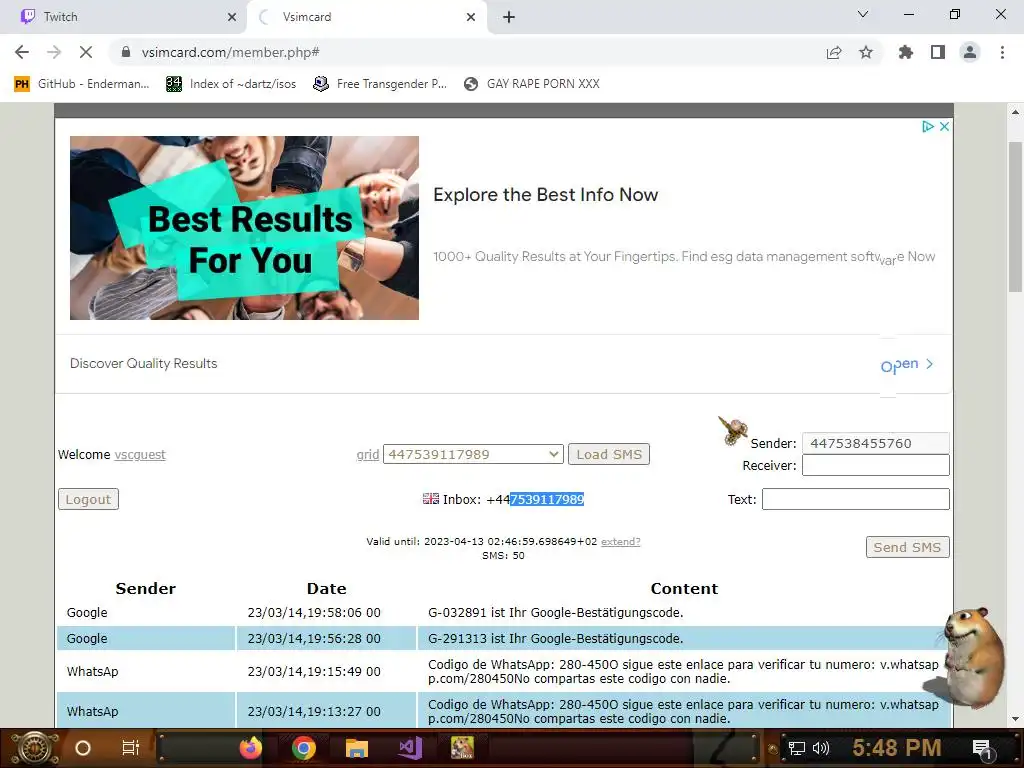The height and width of the screenshot is (768, 1024).
Task: Click the vscguest username link
Action: (x=140, y=455)
